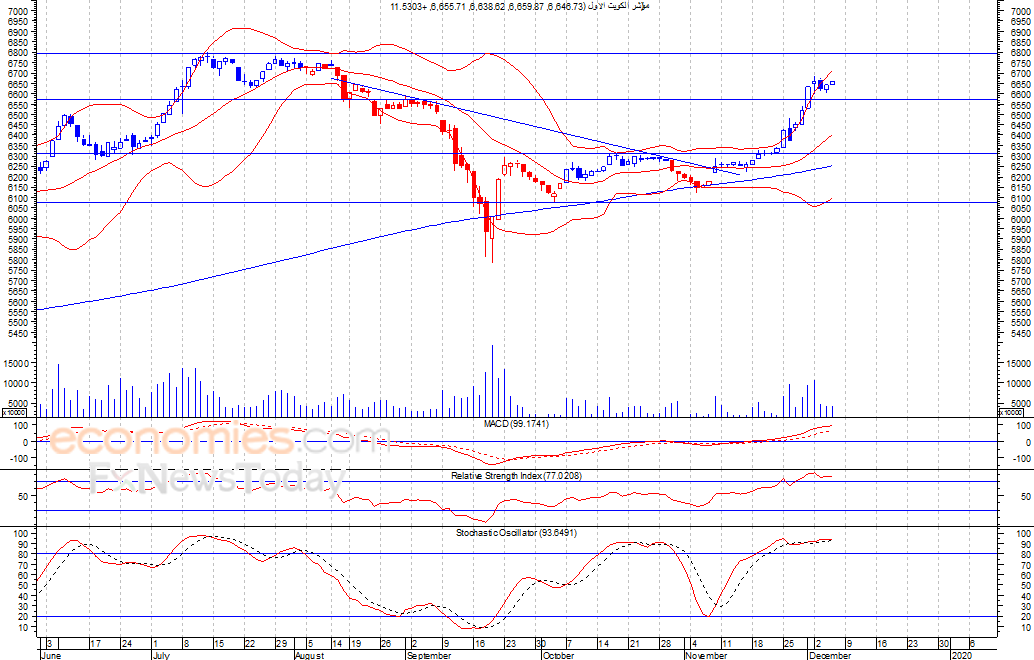The width and height of the screenshot is (1034, 660).
Task: Select the July month label
Action: [x=161, y=655]
